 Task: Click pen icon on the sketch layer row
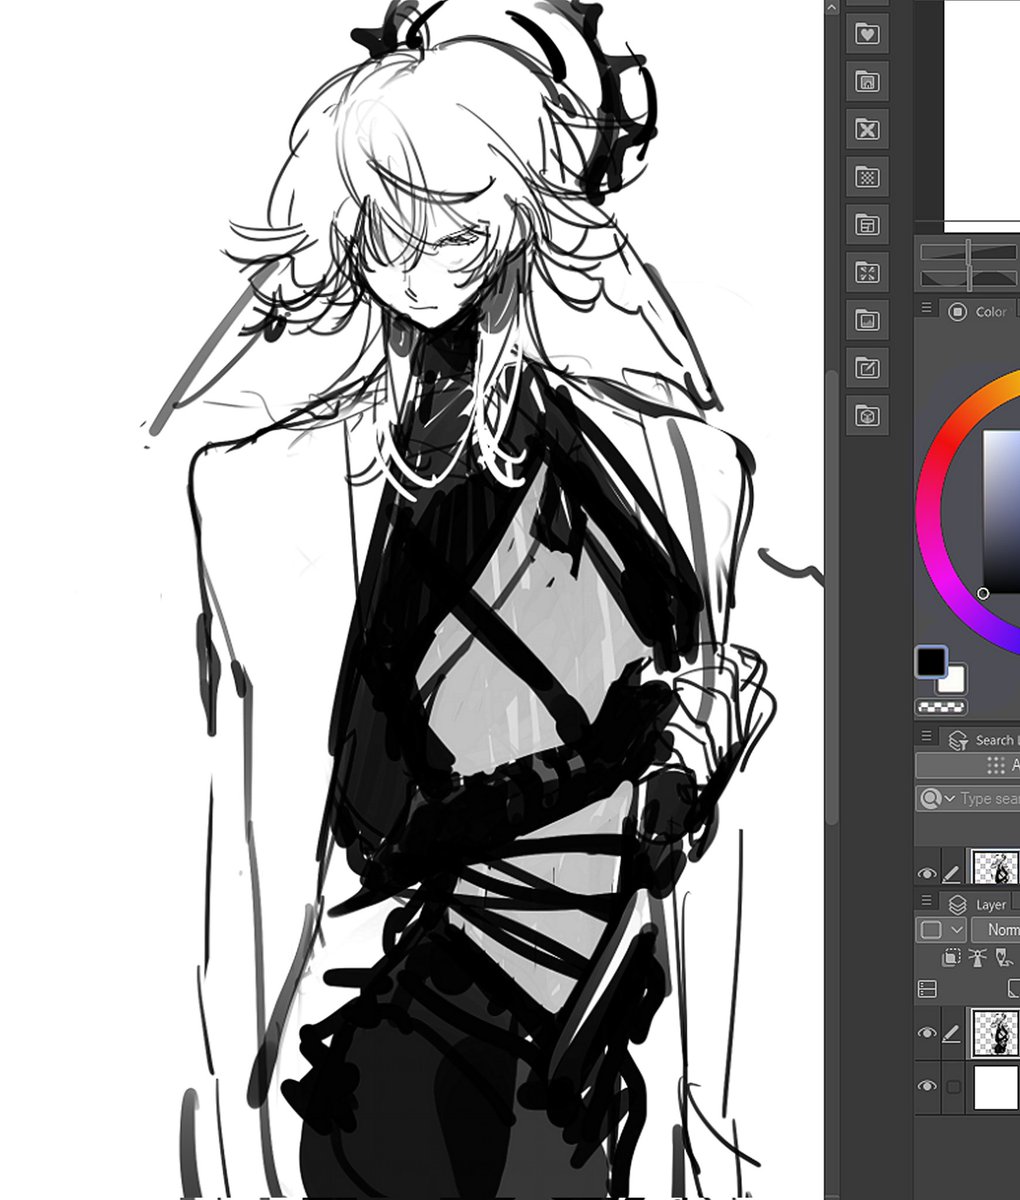[952, 1033]
